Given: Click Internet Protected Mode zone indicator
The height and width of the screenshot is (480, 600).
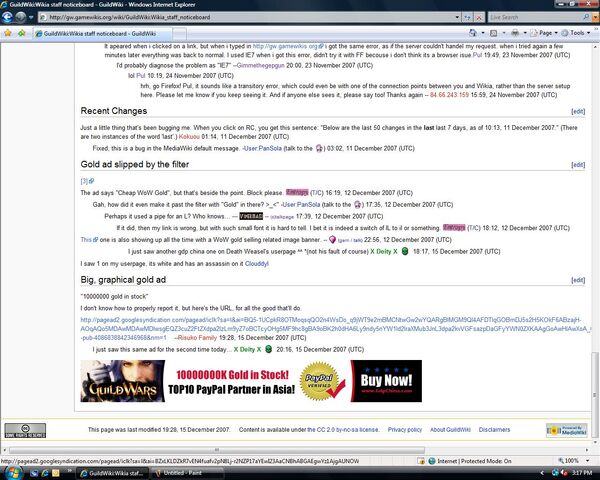Looking at the screenshot, I should coord(470,461).
